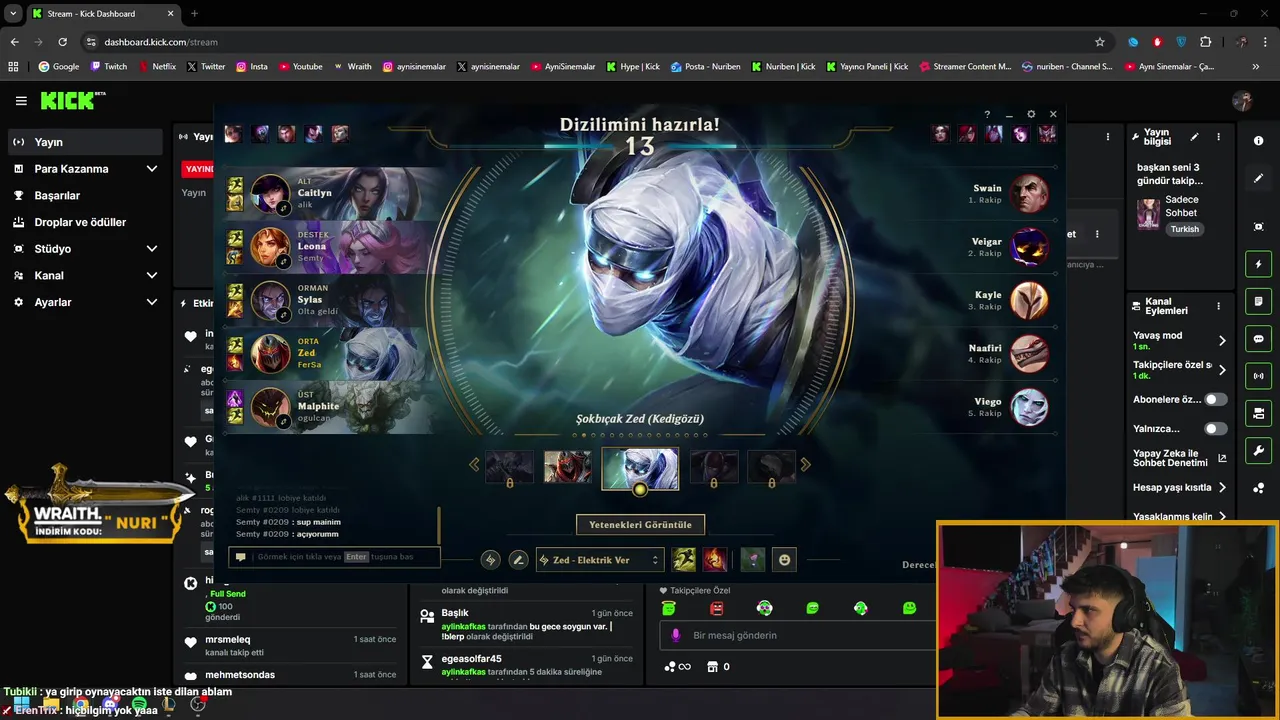Show next skins with right carousel arrow
Image resolution: width=1280 pixels, height=720 pixels.
805,464
